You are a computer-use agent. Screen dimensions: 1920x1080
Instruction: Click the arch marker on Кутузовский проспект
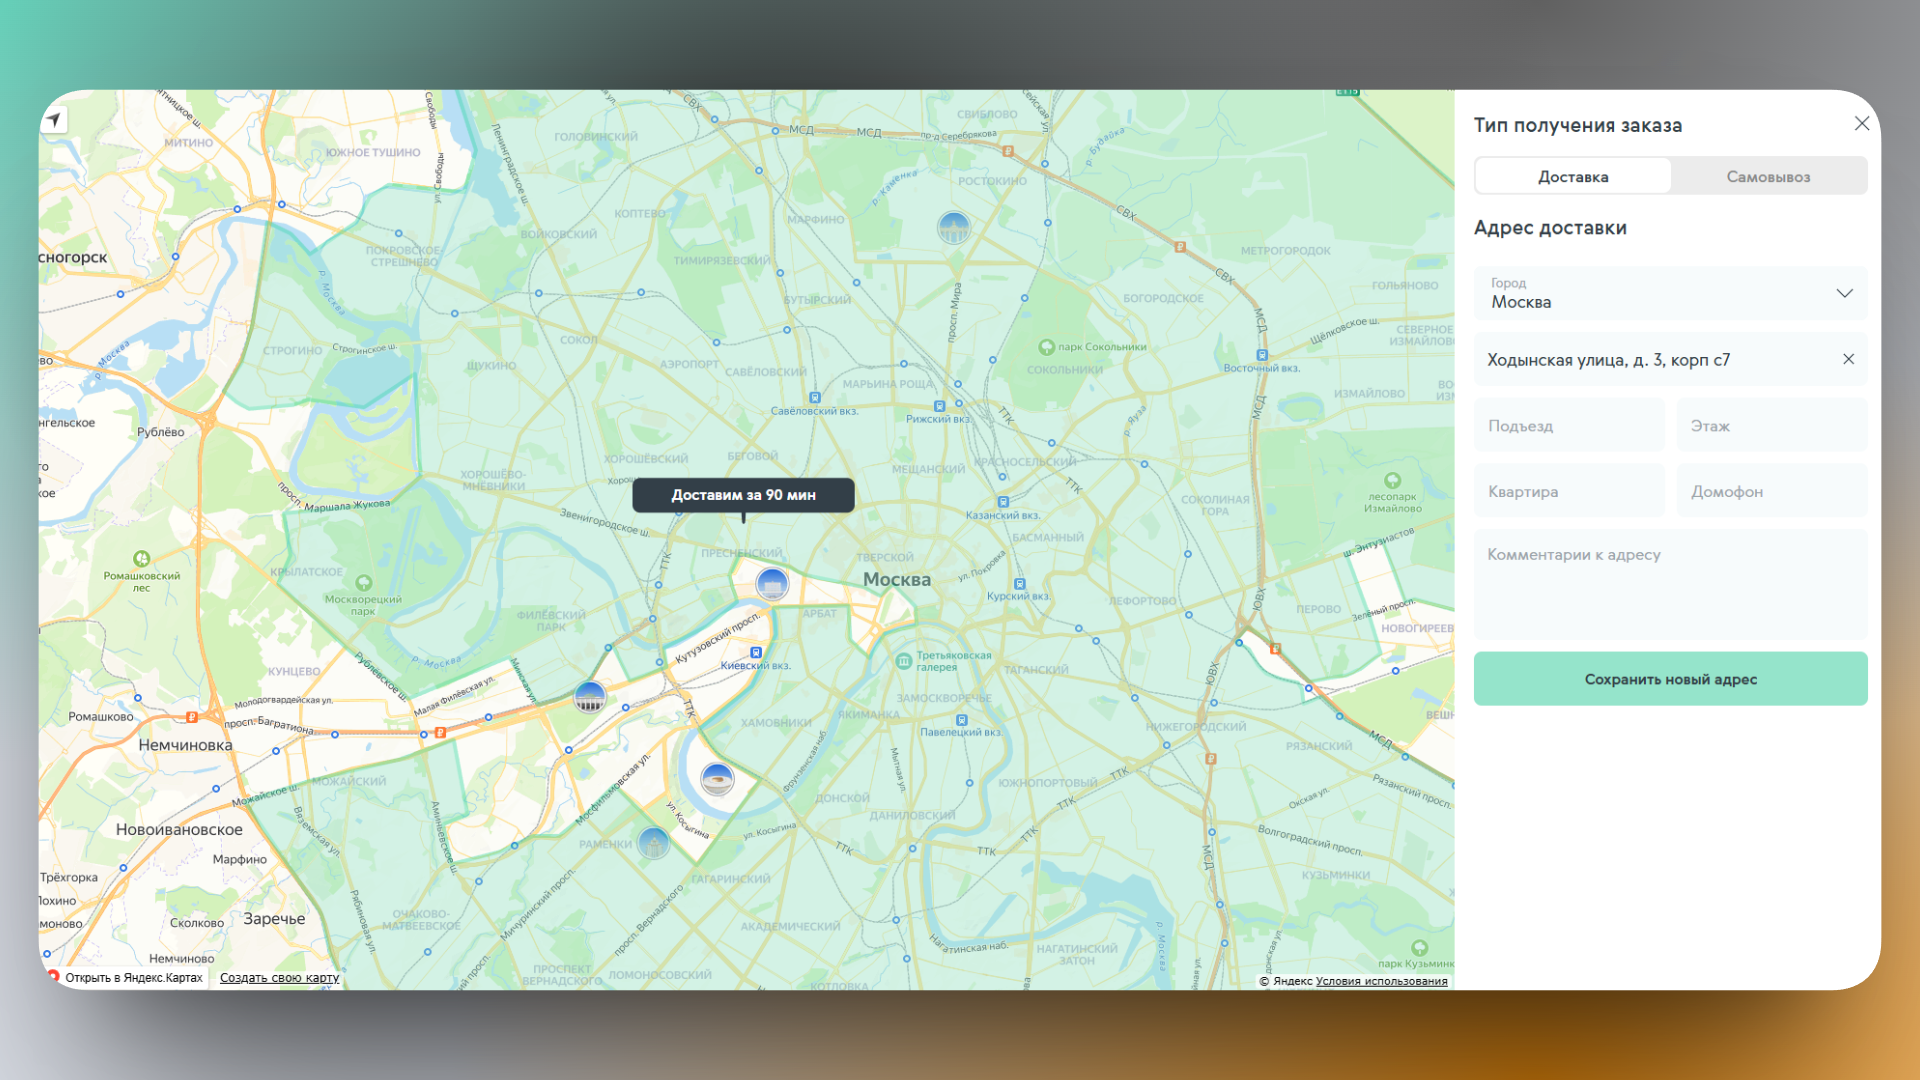pyautogui.click(x=590, y=697)
